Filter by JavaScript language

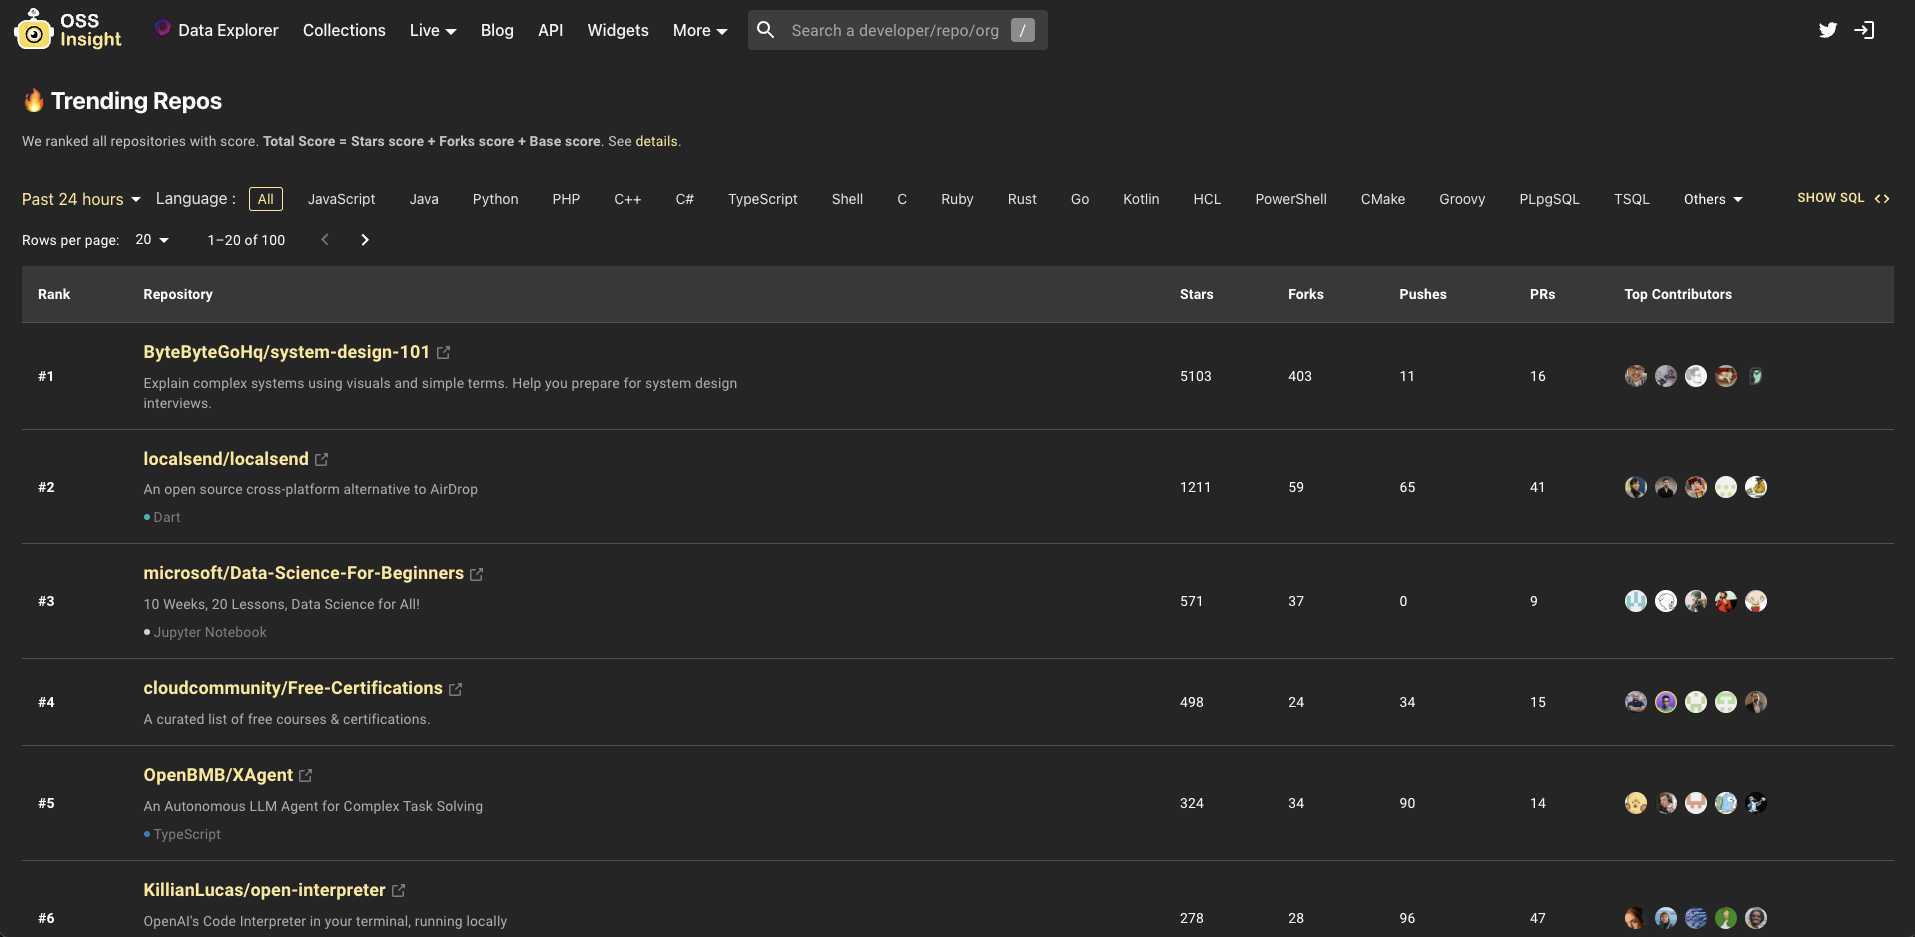(342, 199)
